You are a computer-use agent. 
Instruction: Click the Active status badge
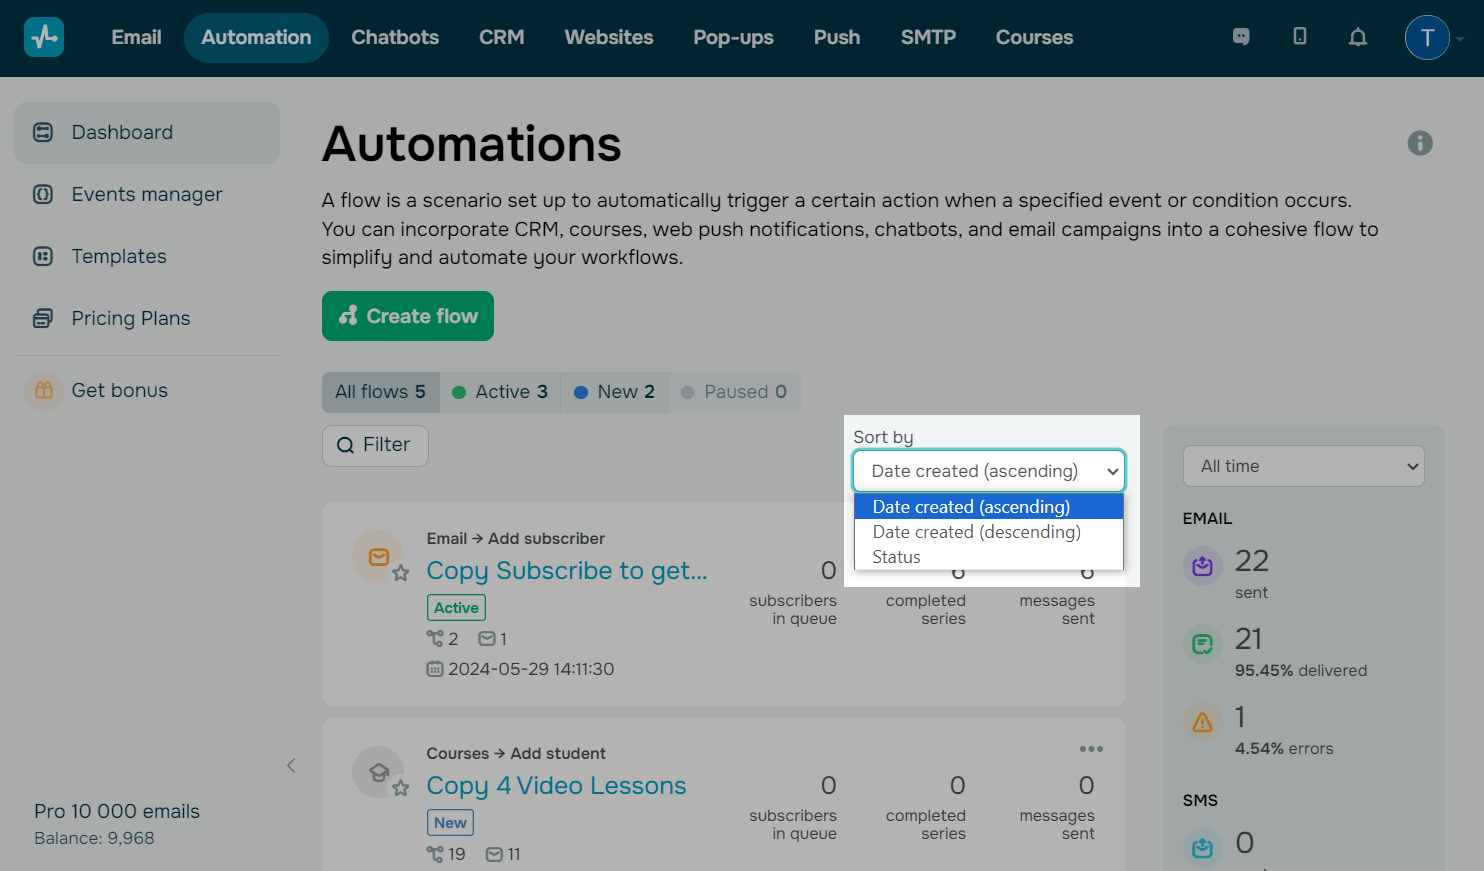pos(456,607)
